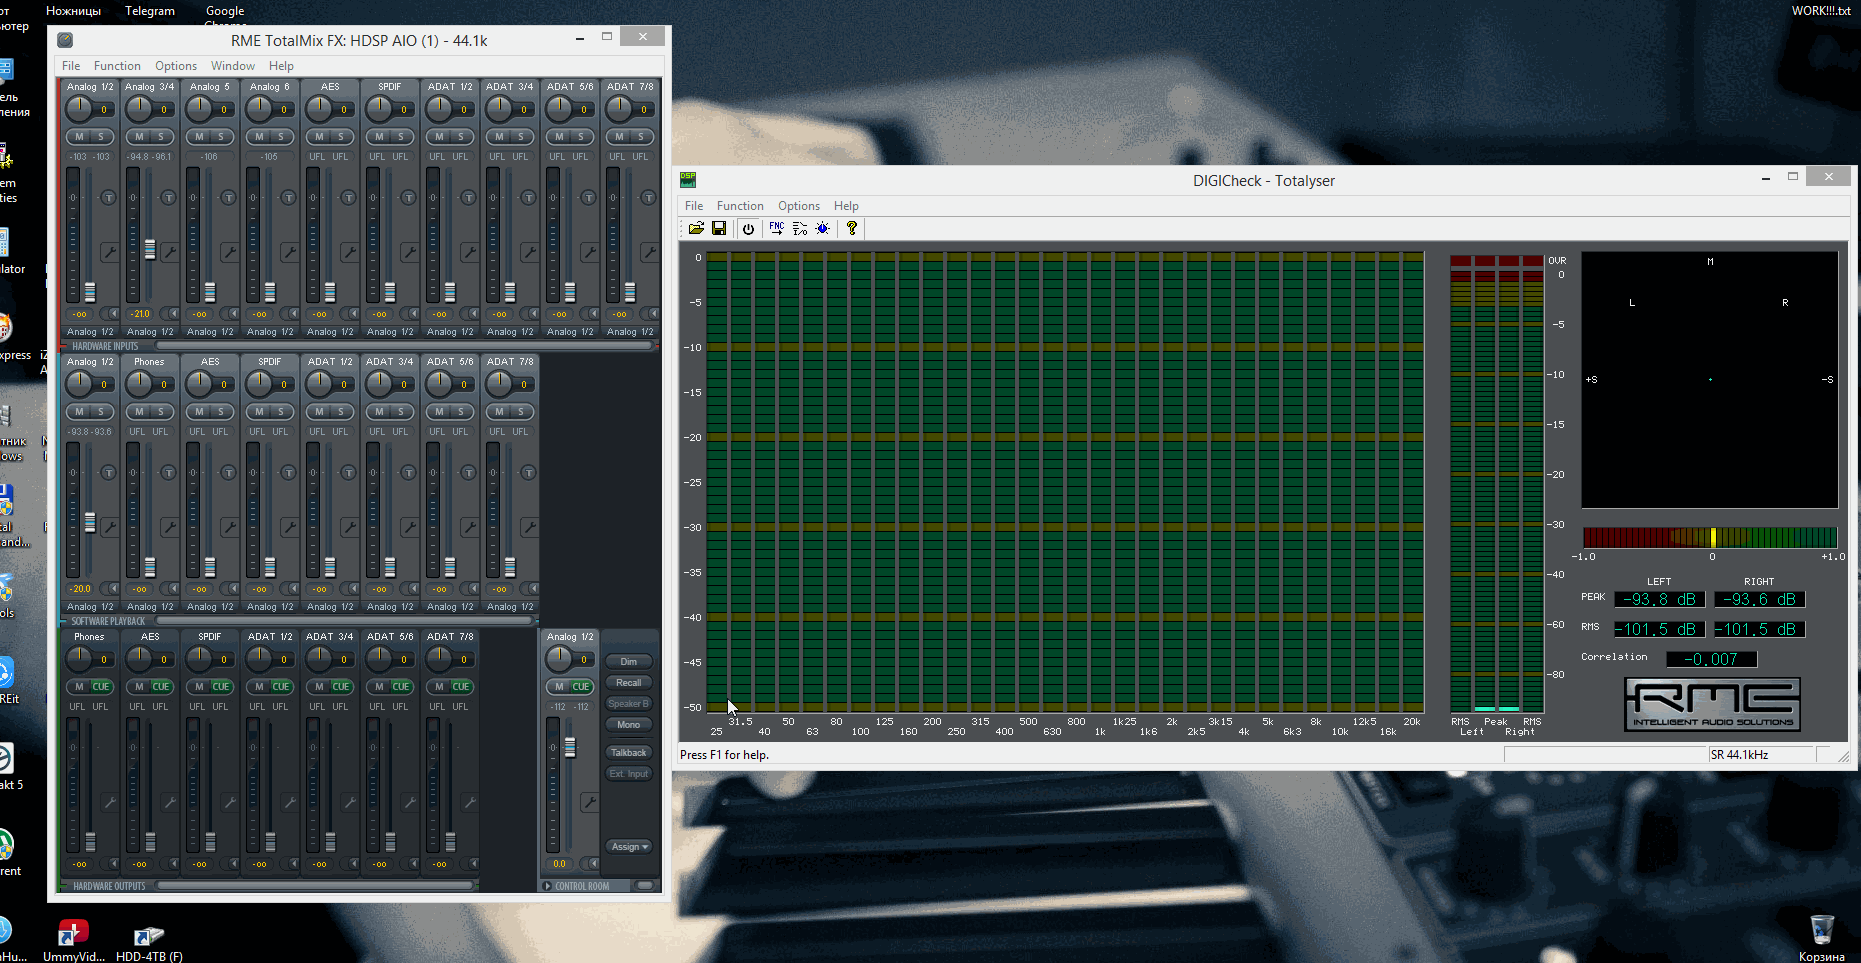Click the Dim button
This screenshot has width=1861, height=963.
tap(629, 662)
